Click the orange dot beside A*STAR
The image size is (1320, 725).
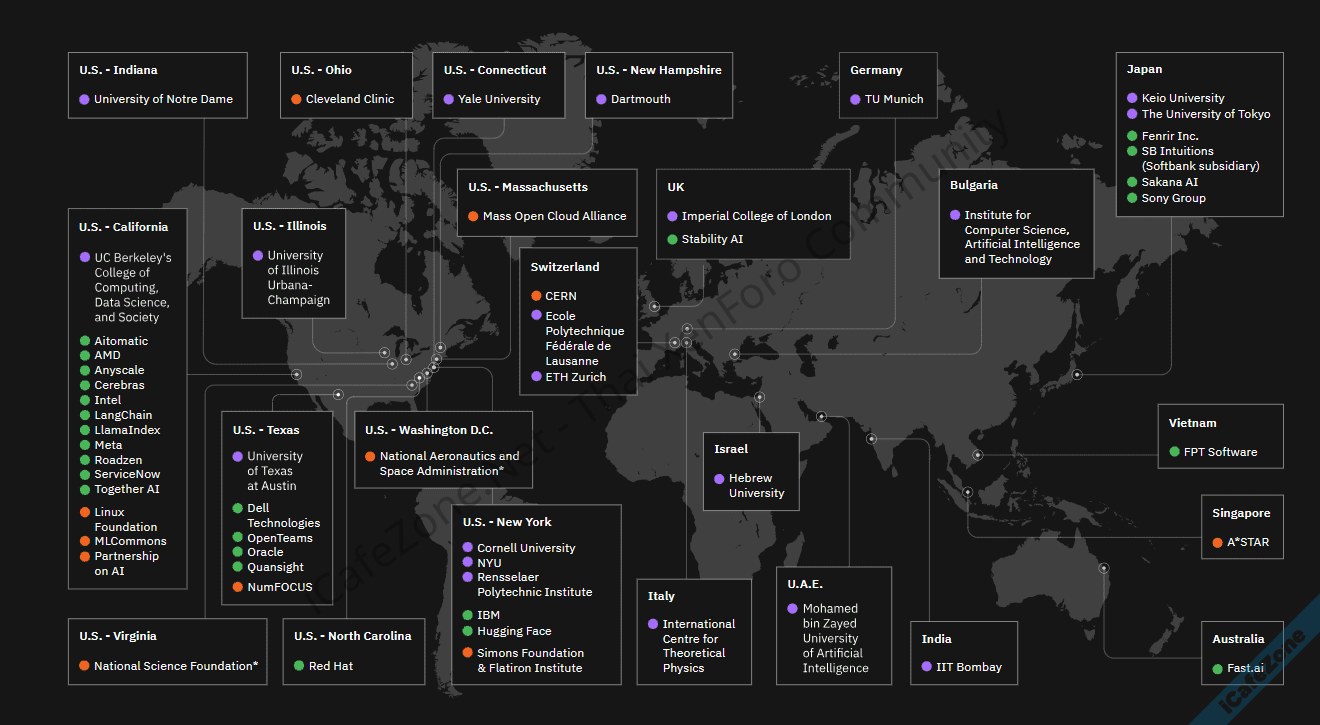pyautogui.click(x=1217, y=542)
